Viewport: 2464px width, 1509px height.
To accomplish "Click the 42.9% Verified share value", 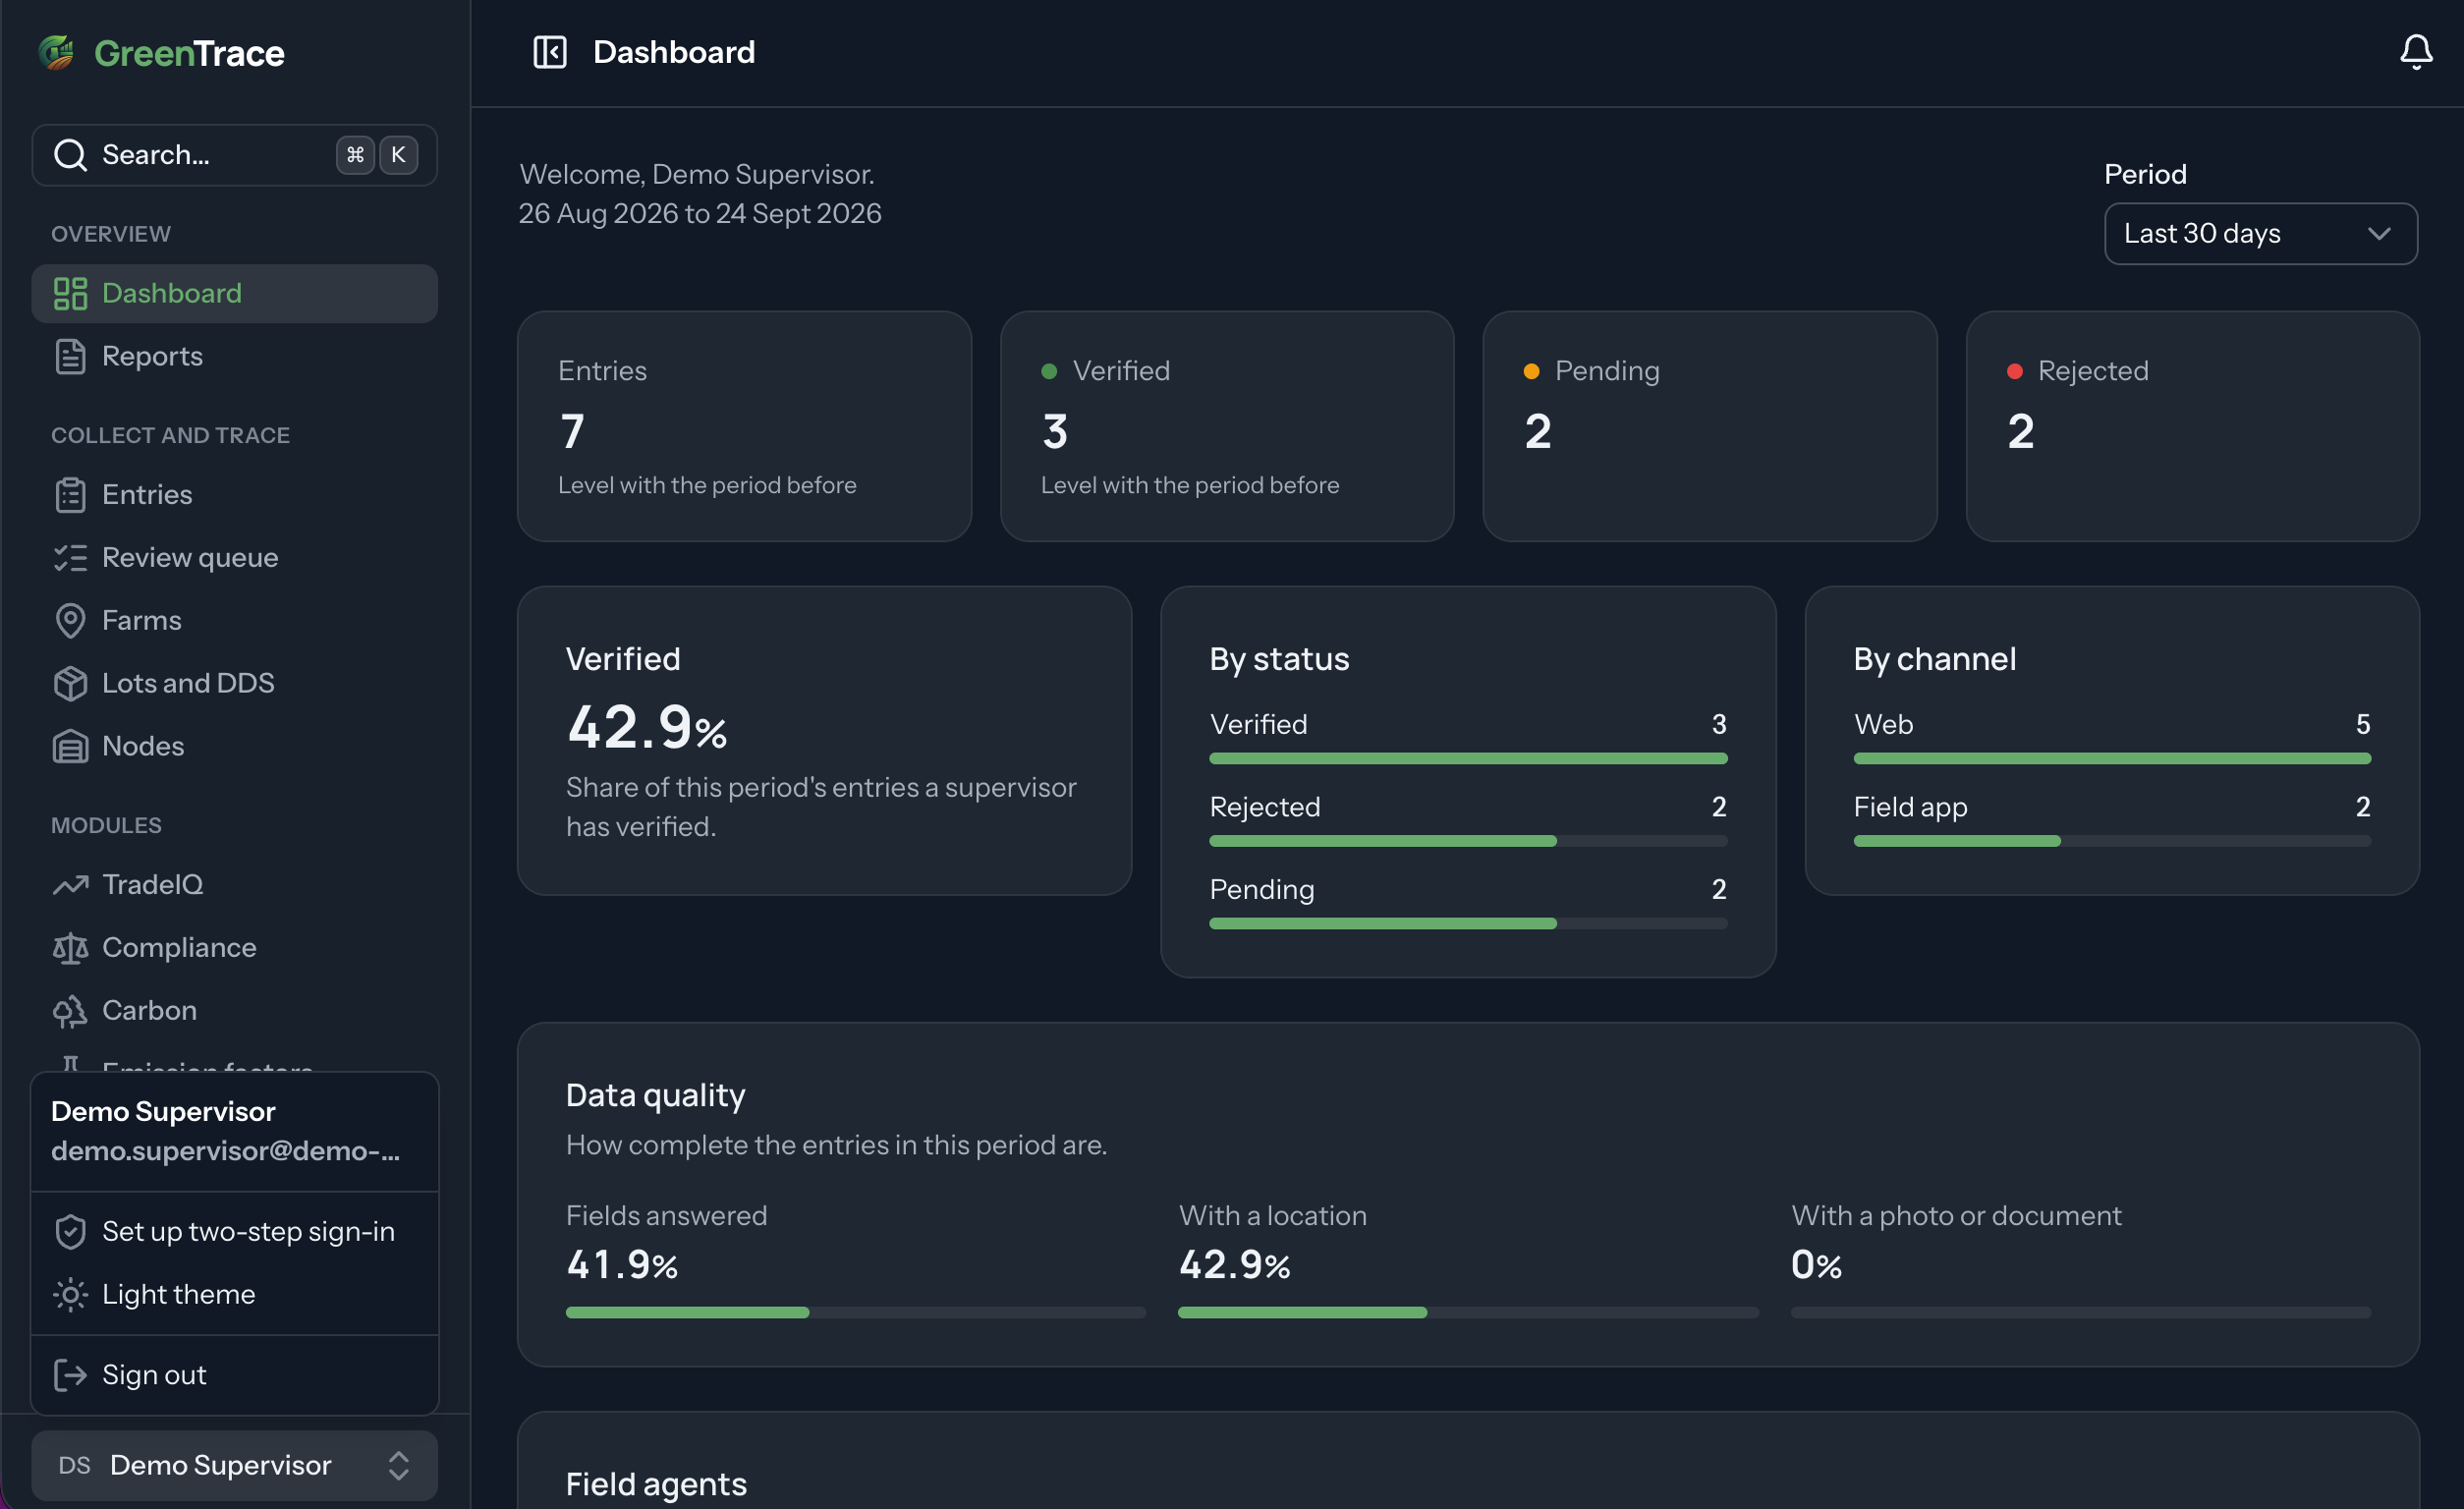I will coord(647,727).
